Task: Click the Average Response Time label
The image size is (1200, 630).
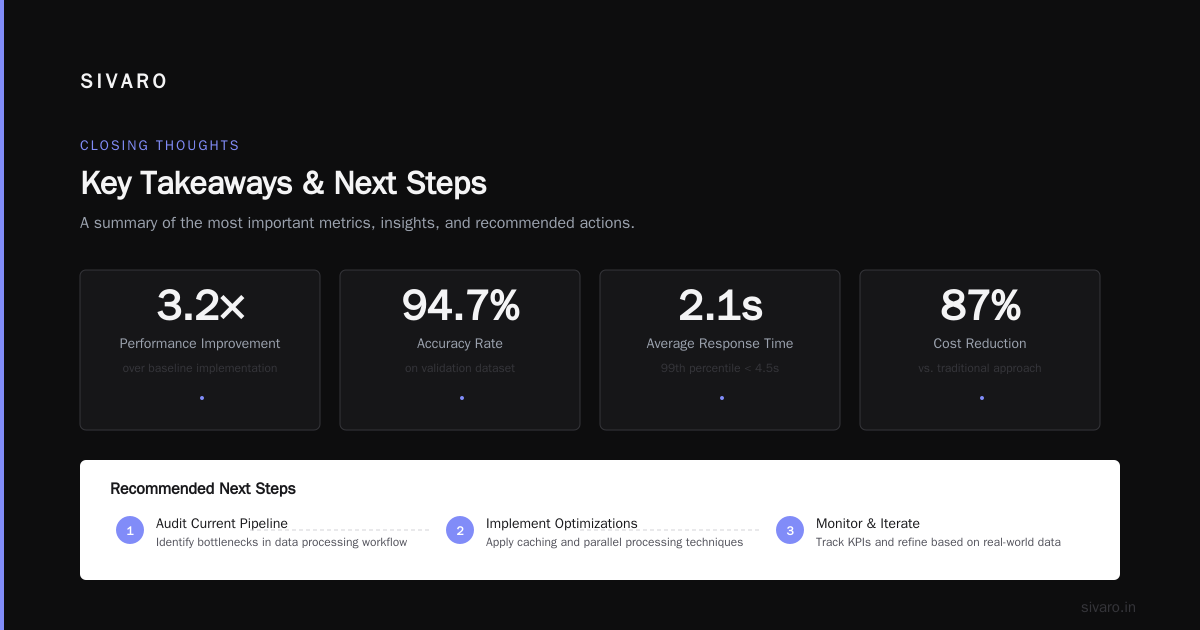Action: tap(720, 344)
